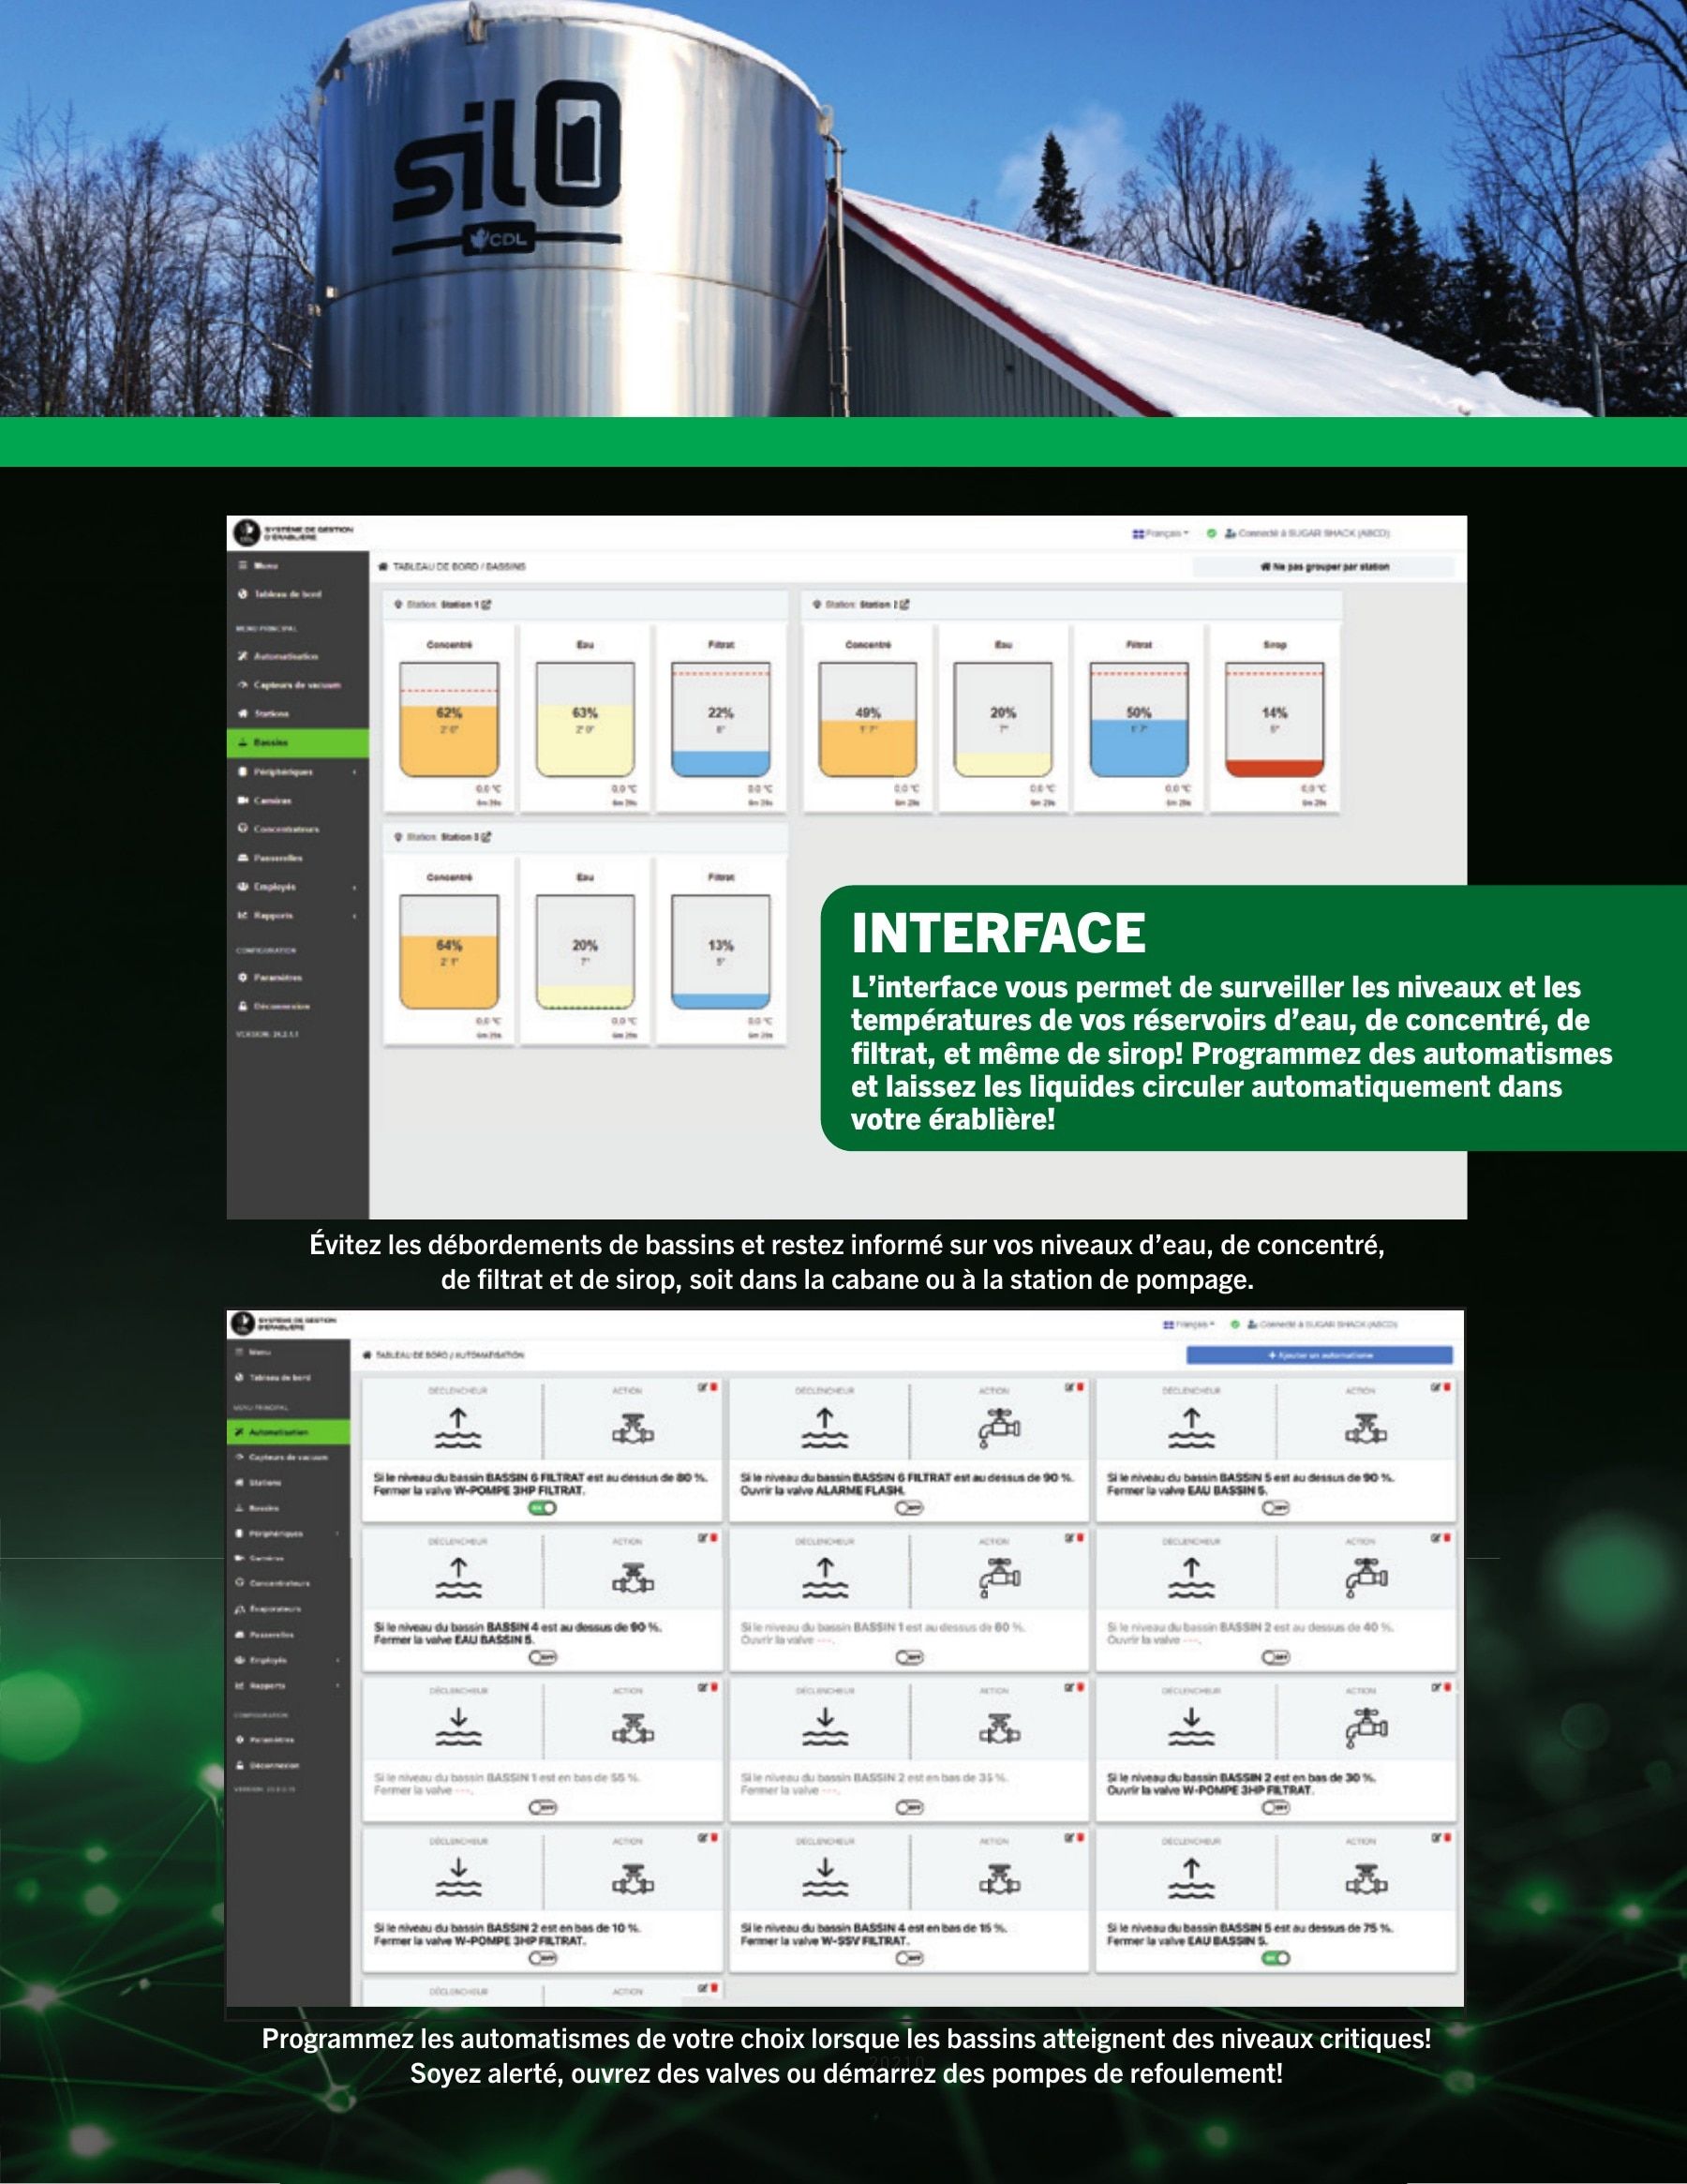1687x2184 pixels.
Task: Open Paramètres in the Automatisation screen sidebar
Action: (x=289, y=1740)
